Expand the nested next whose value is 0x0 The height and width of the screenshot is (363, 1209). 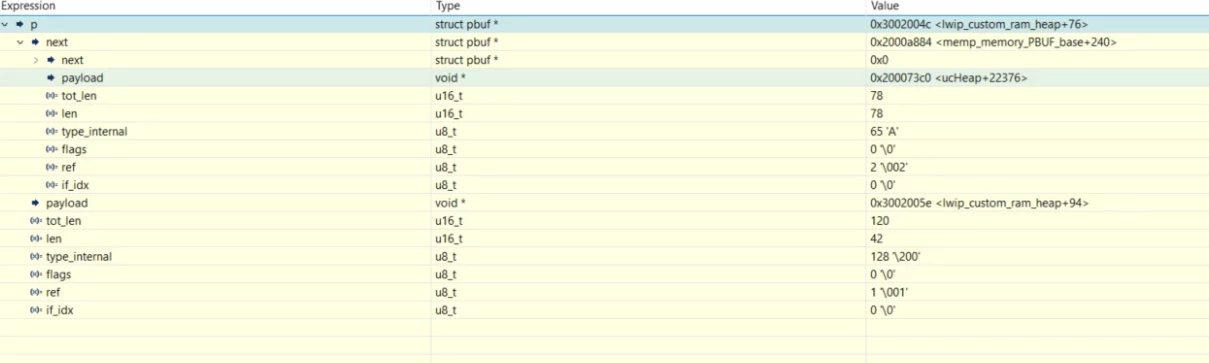36,60
